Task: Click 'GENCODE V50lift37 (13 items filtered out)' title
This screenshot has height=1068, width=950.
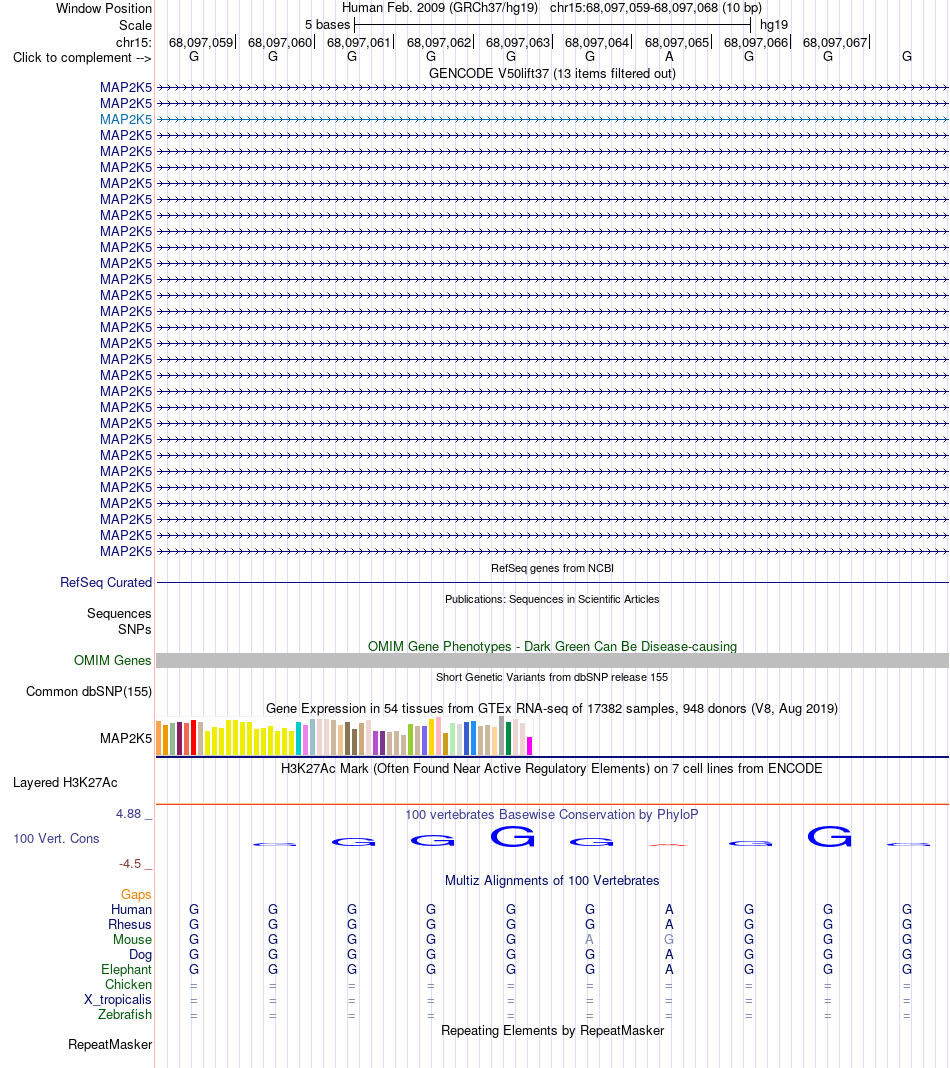Action: click(x=552, y=74)
